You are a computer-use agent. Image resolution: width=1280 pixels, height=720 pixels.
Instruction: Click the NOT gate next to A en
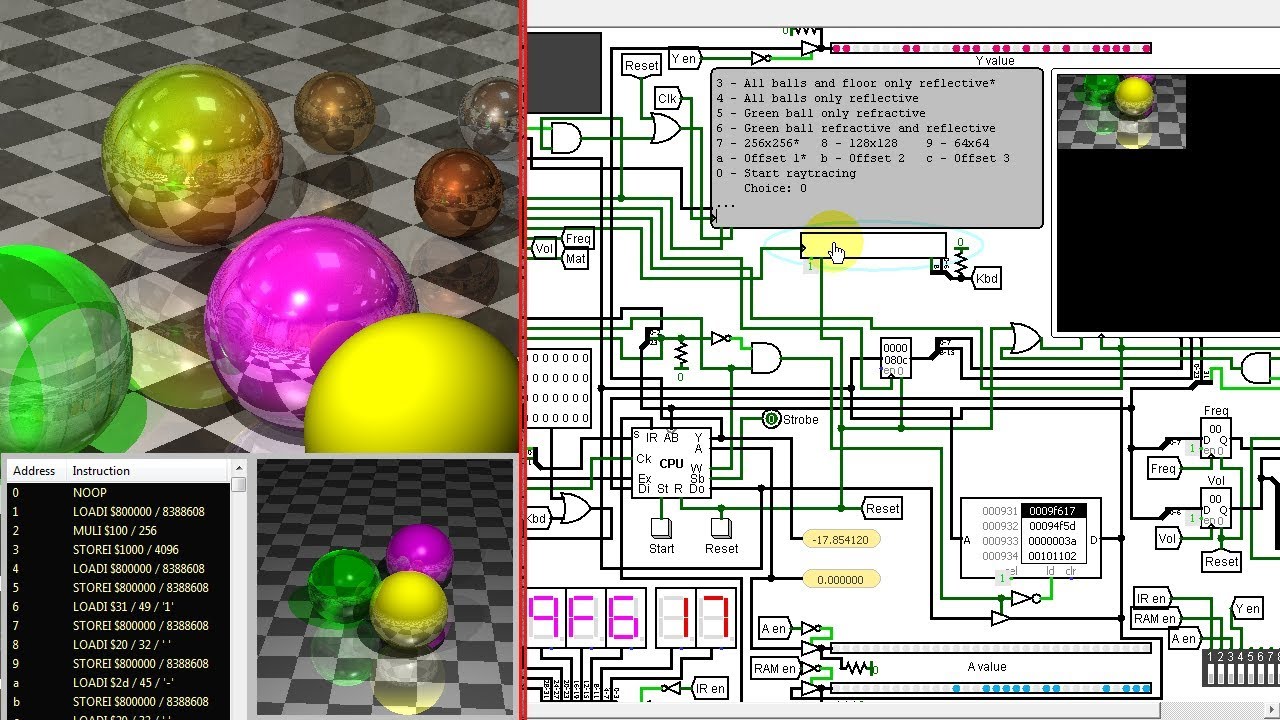coord(811,628)
